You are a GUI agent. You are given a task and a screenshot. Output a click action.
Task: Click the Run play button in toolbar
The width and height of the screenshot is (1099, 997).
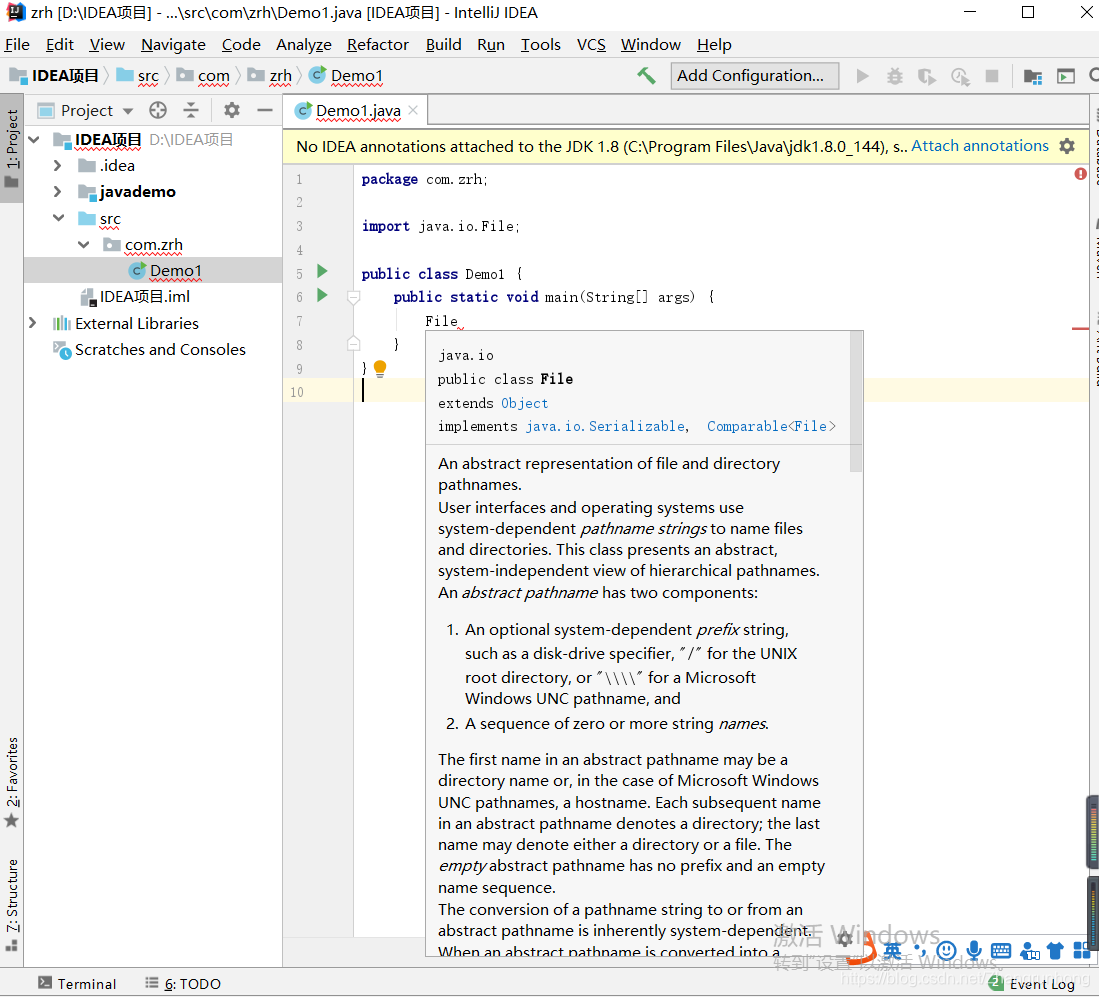point(862,76)
